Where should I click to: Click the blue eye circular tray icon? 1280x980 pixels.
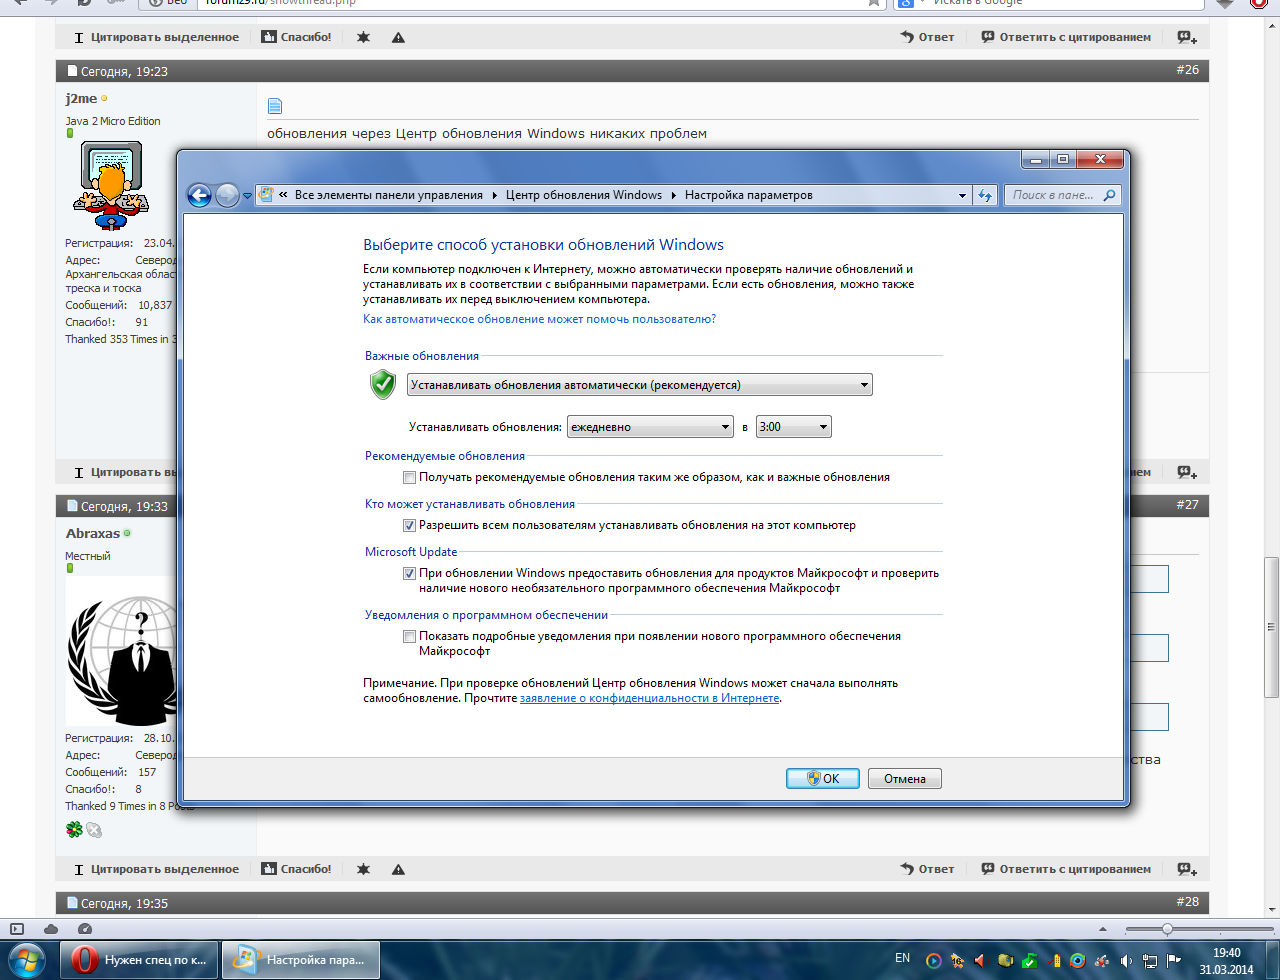coord(1077,960)
